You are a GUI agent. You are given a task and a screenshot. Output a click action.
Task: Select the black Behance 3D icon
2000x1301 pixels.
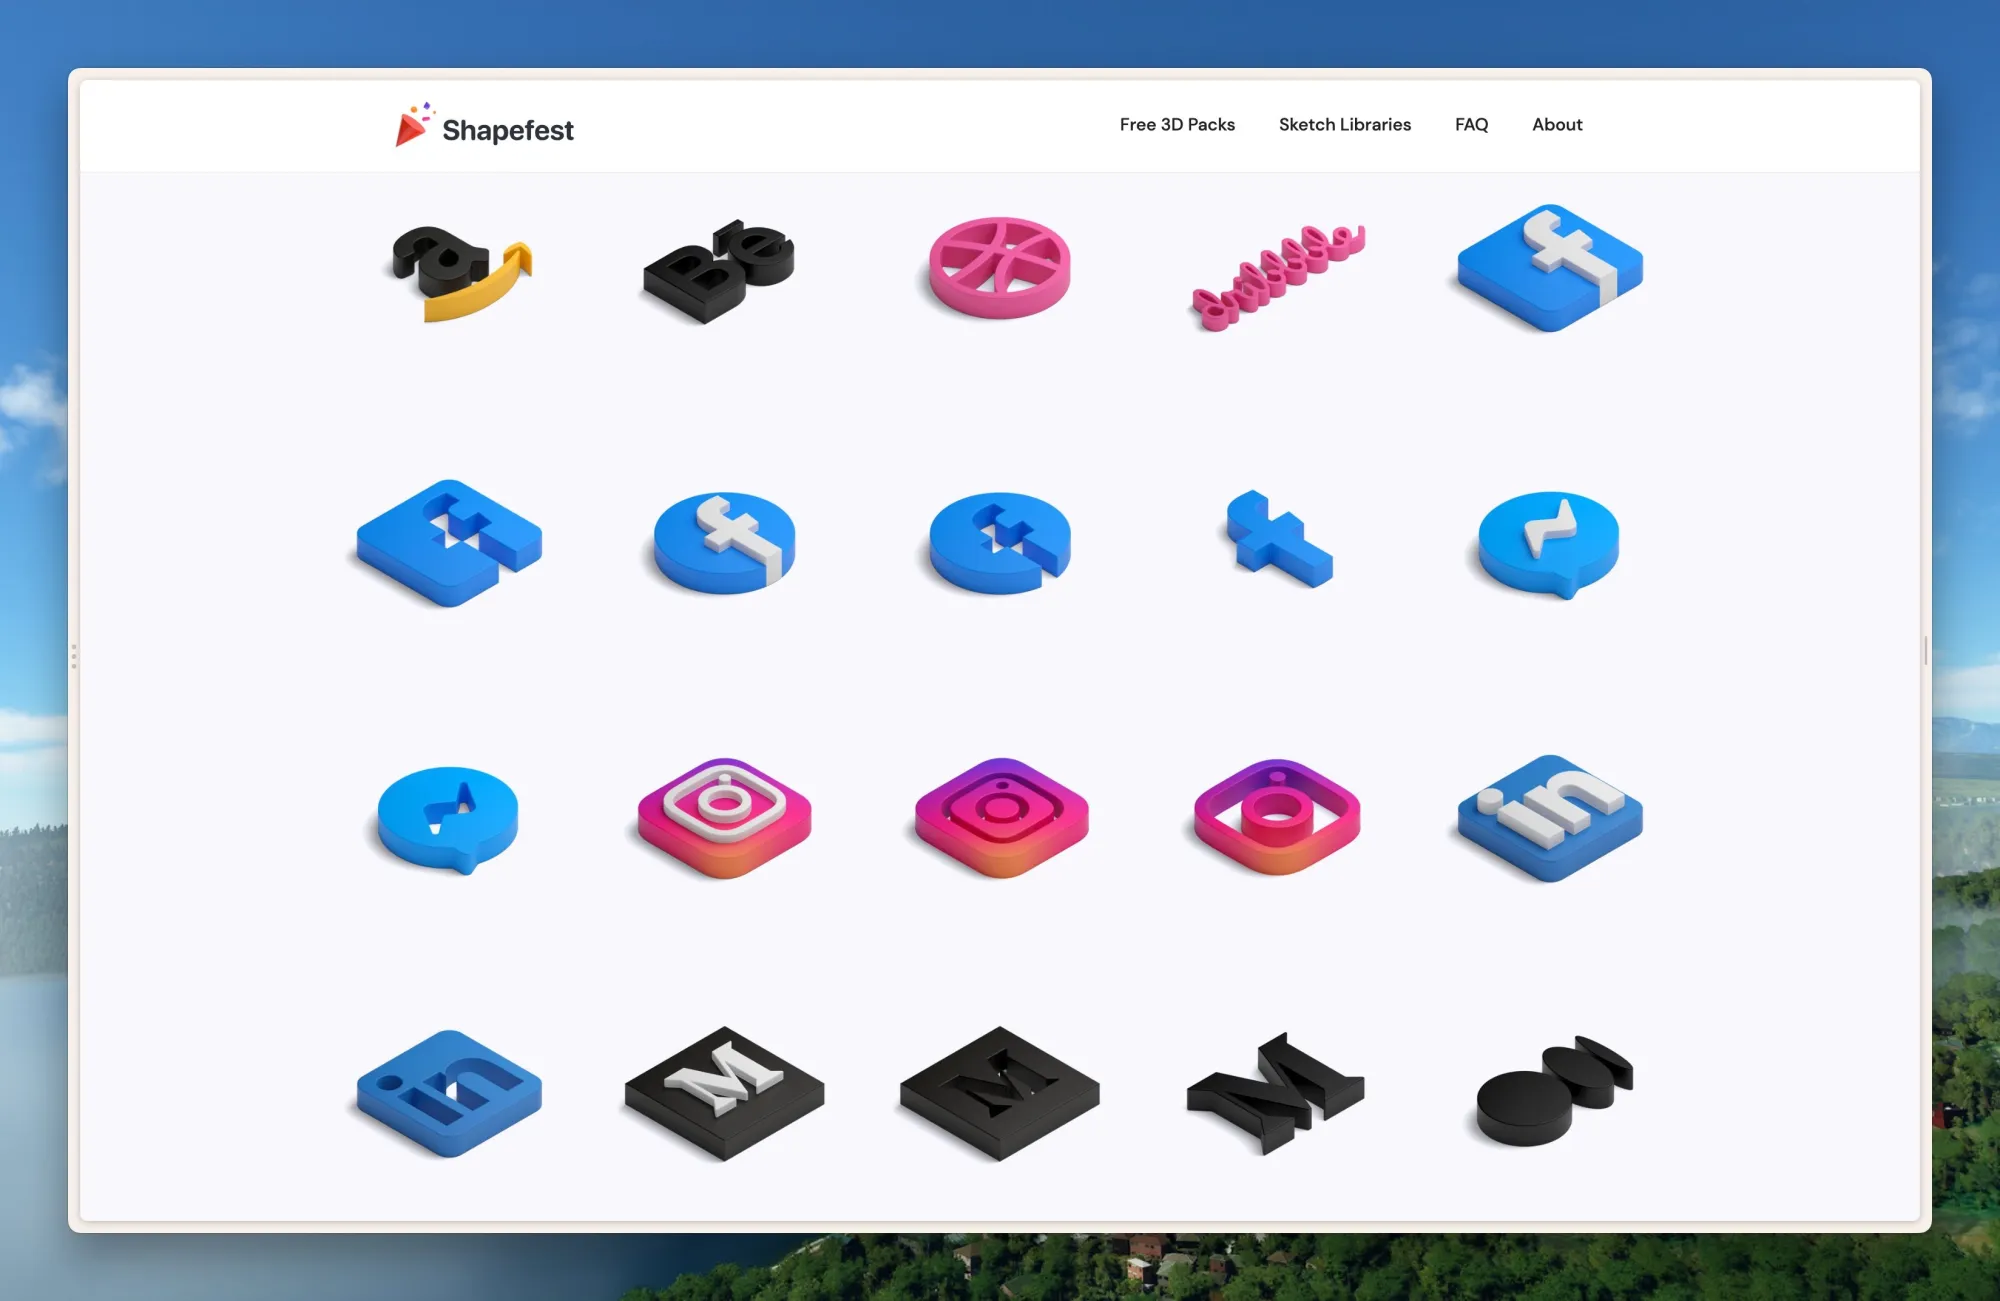click(x=719, y=271)
